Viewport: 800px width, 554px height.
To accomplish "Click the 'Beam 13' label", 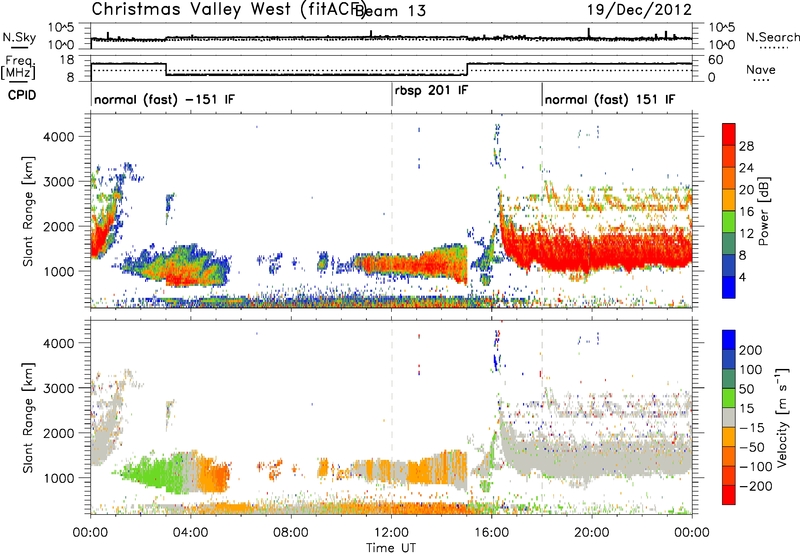I will click(x=390, y=11).
